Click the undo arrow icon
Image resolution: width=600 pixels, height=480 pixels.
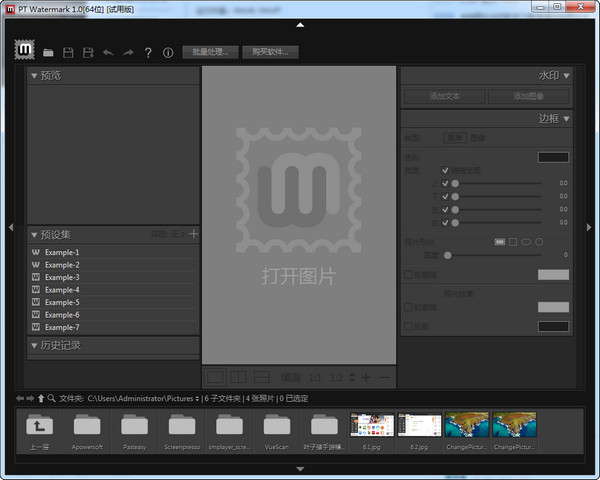[x=108, y=52]
